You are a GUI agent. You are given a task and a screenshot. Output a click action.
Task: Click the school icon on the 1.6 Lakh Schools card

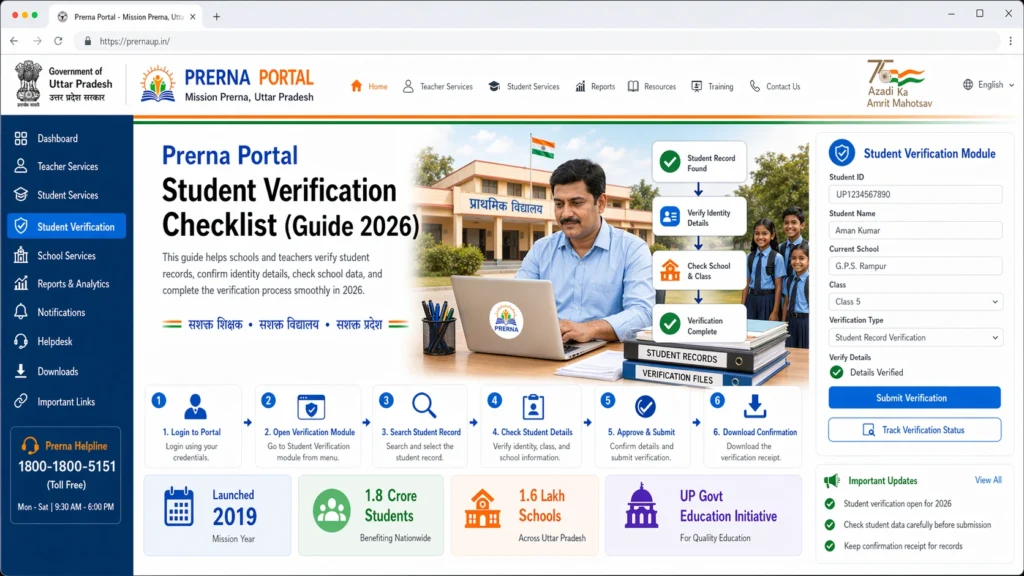point(482,510)
